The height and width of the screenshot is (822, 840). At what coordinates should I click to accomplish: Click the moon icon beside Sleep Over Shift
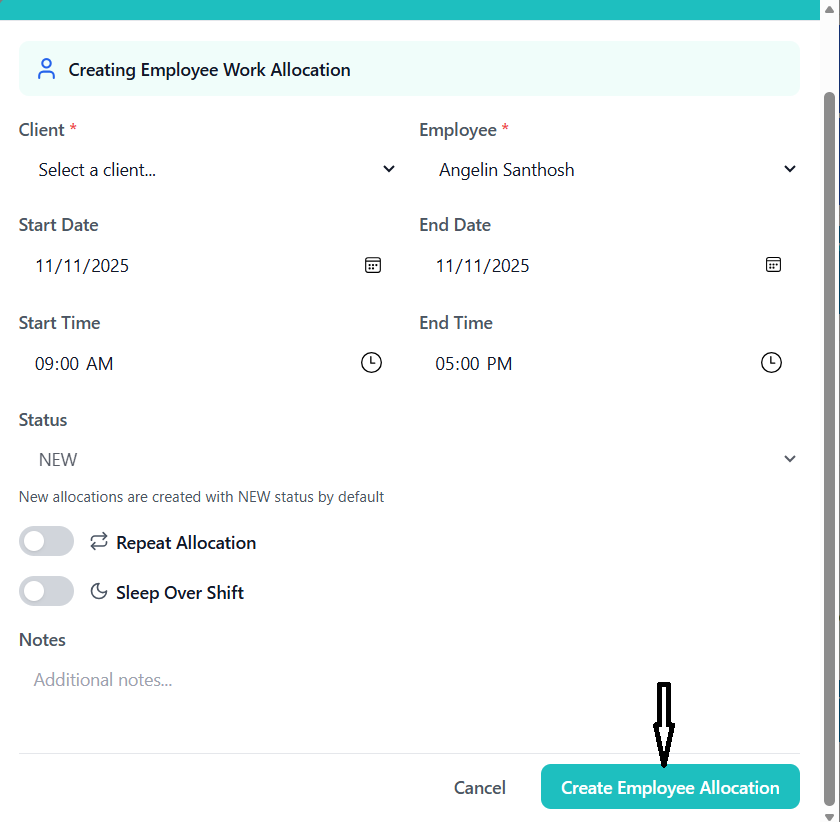point(98,592)
